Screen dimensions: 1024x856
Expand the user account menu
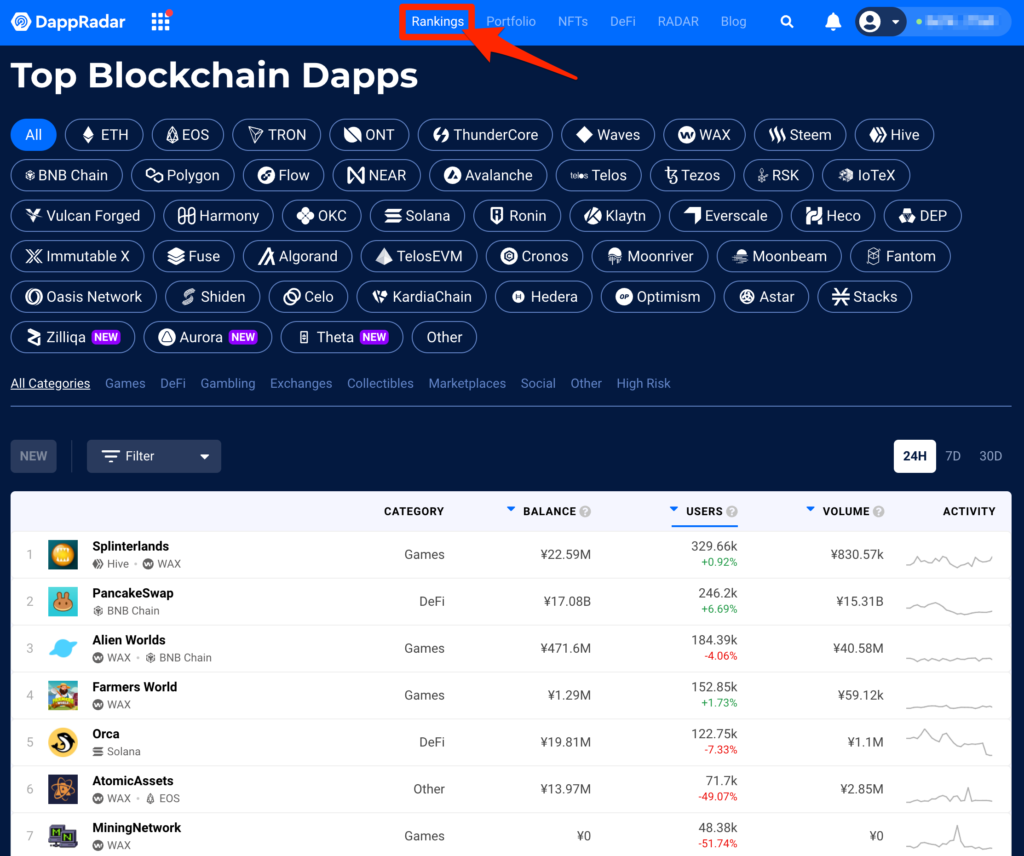coord(880,22)
